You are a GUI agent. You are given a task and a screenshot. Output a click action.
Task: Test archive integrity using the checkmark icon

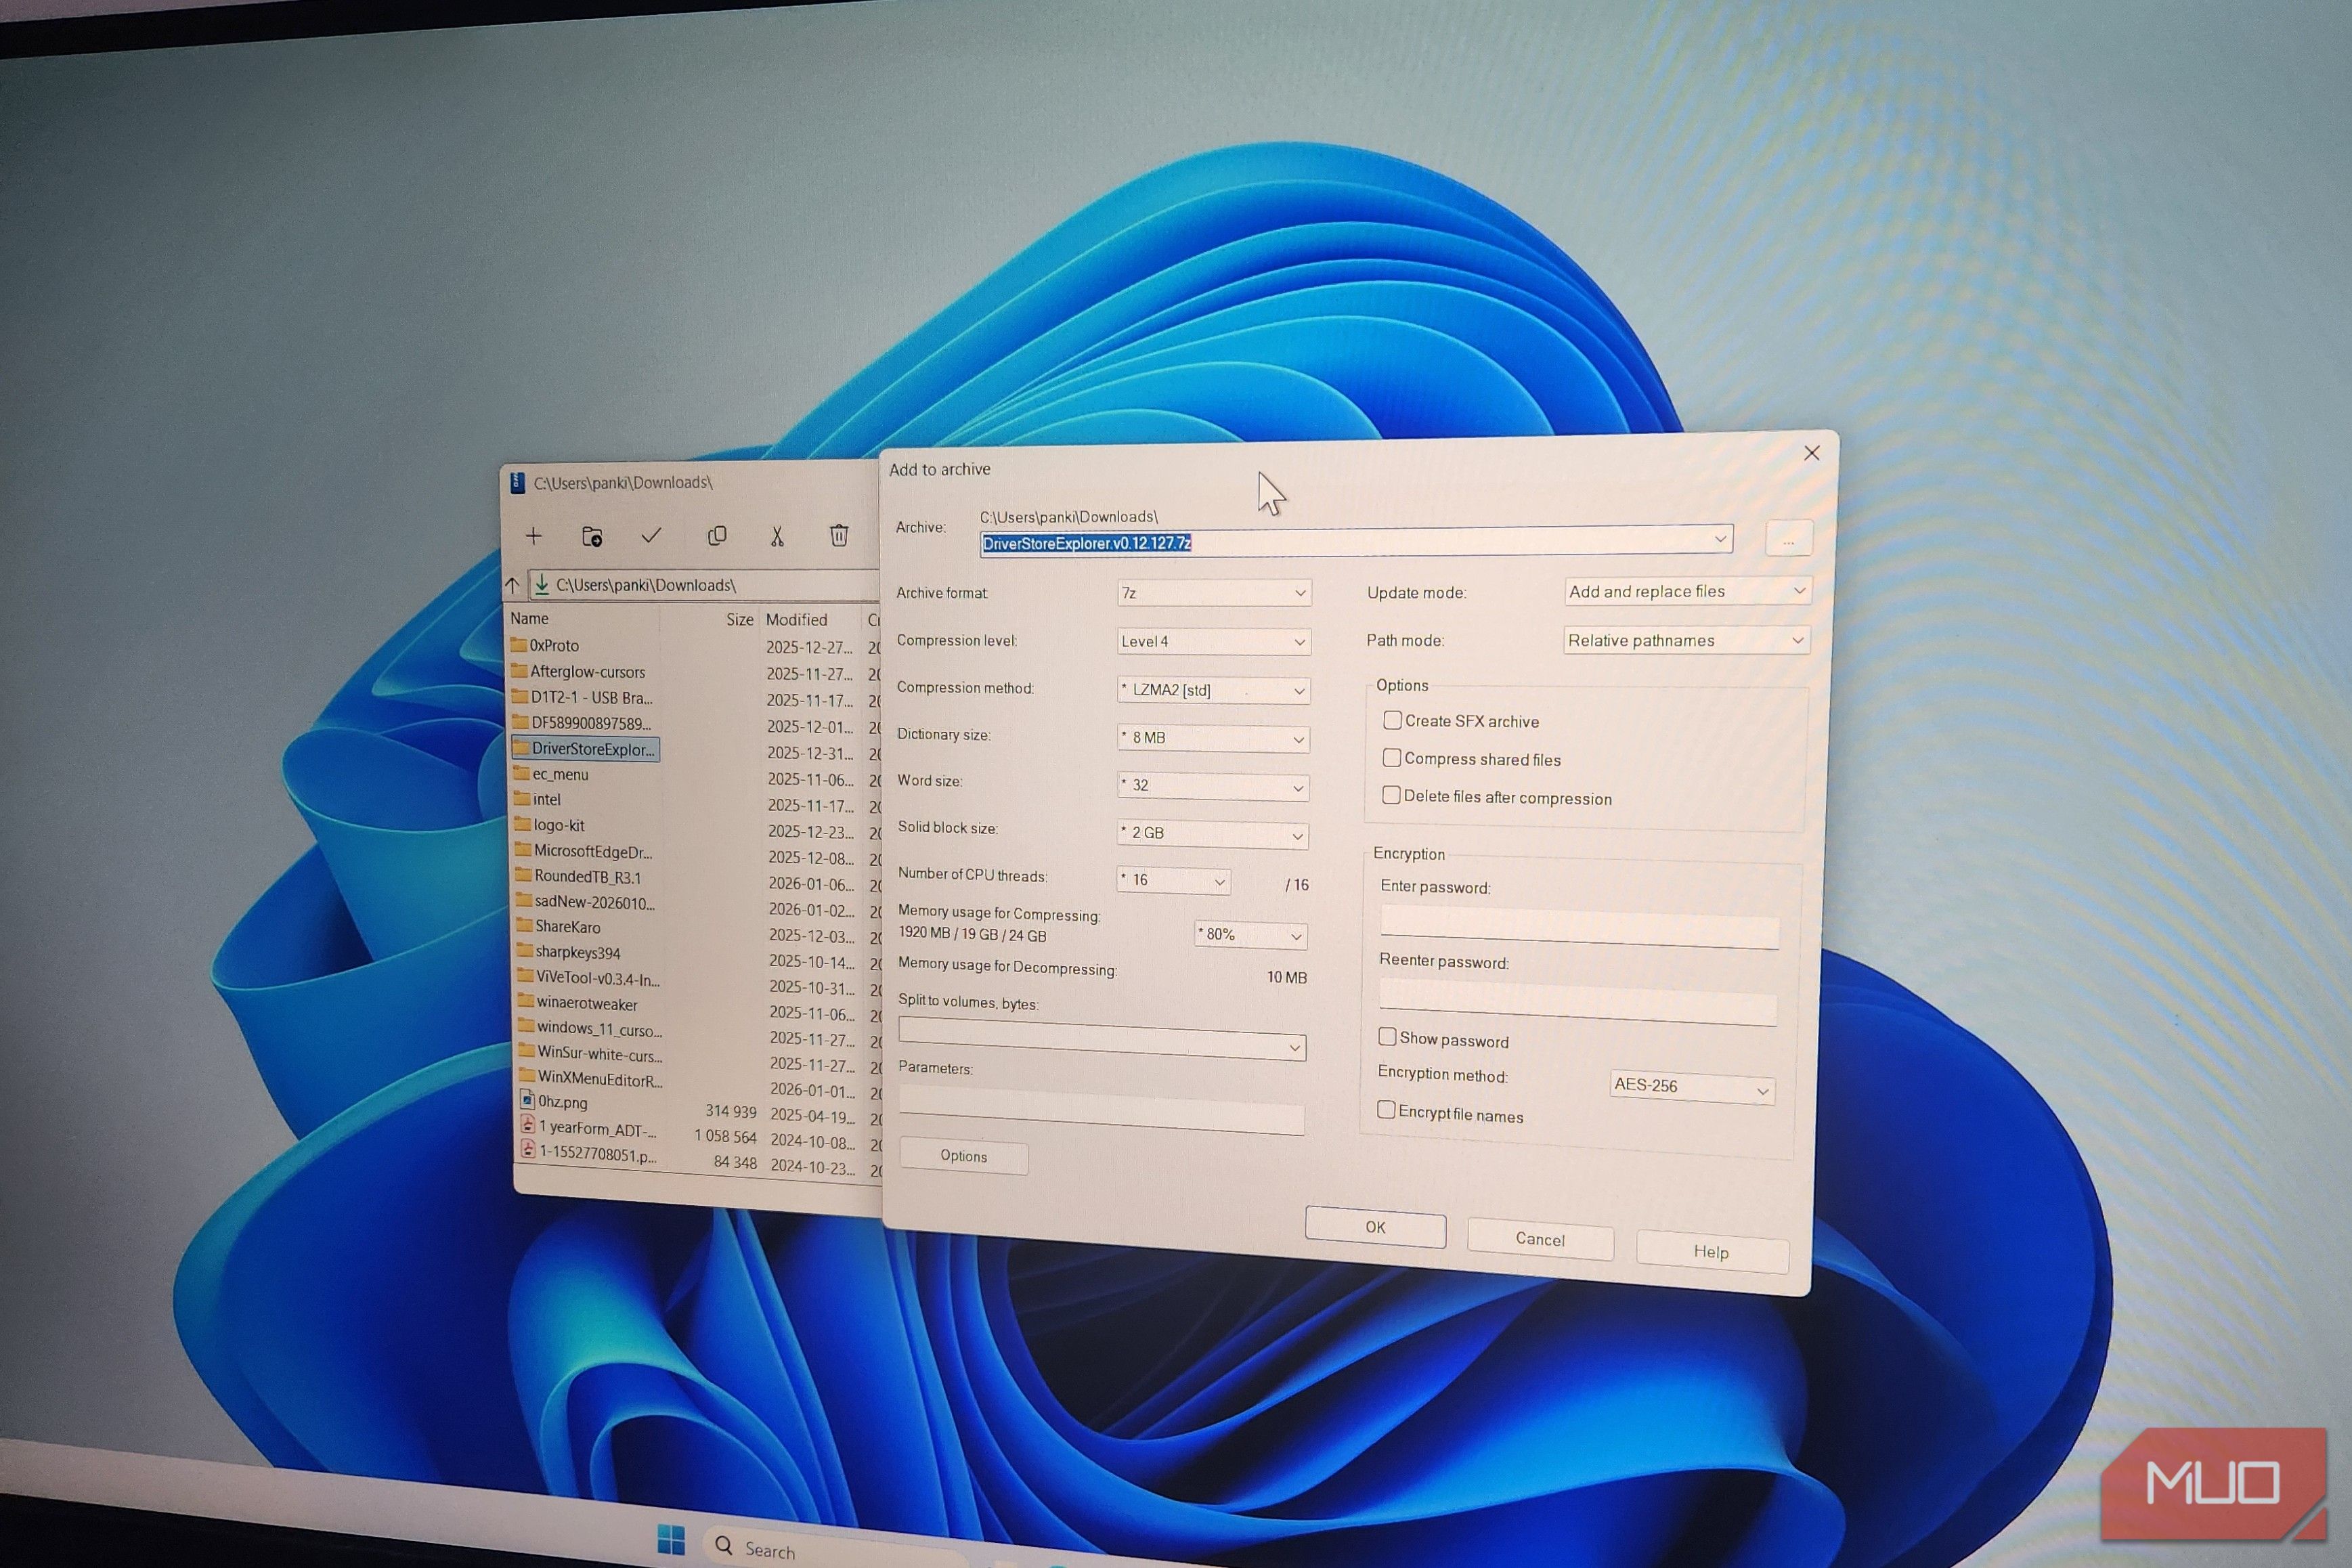pyautogui.click(x=651, y=536)
